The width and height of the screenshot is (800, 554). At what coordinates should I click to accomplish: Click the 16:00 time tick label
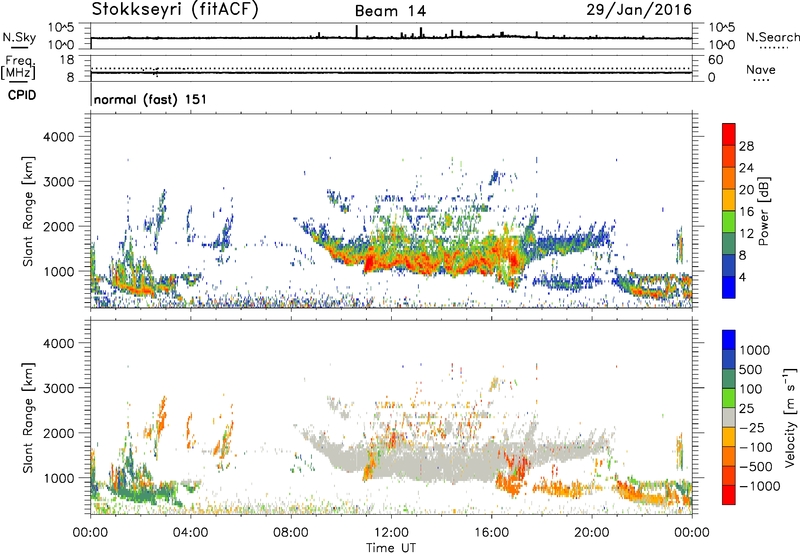[x=491, y=533]
